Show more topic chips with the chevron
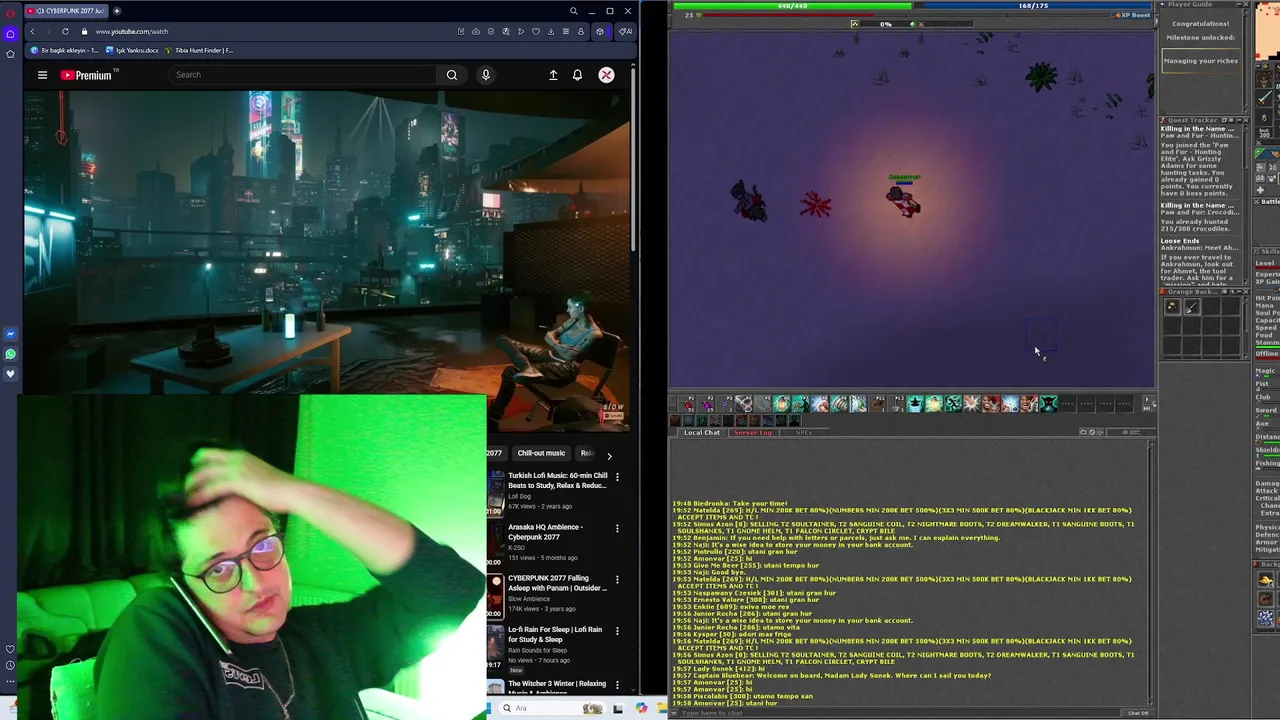The image size is (1280, 720). [x=609, y=456]
